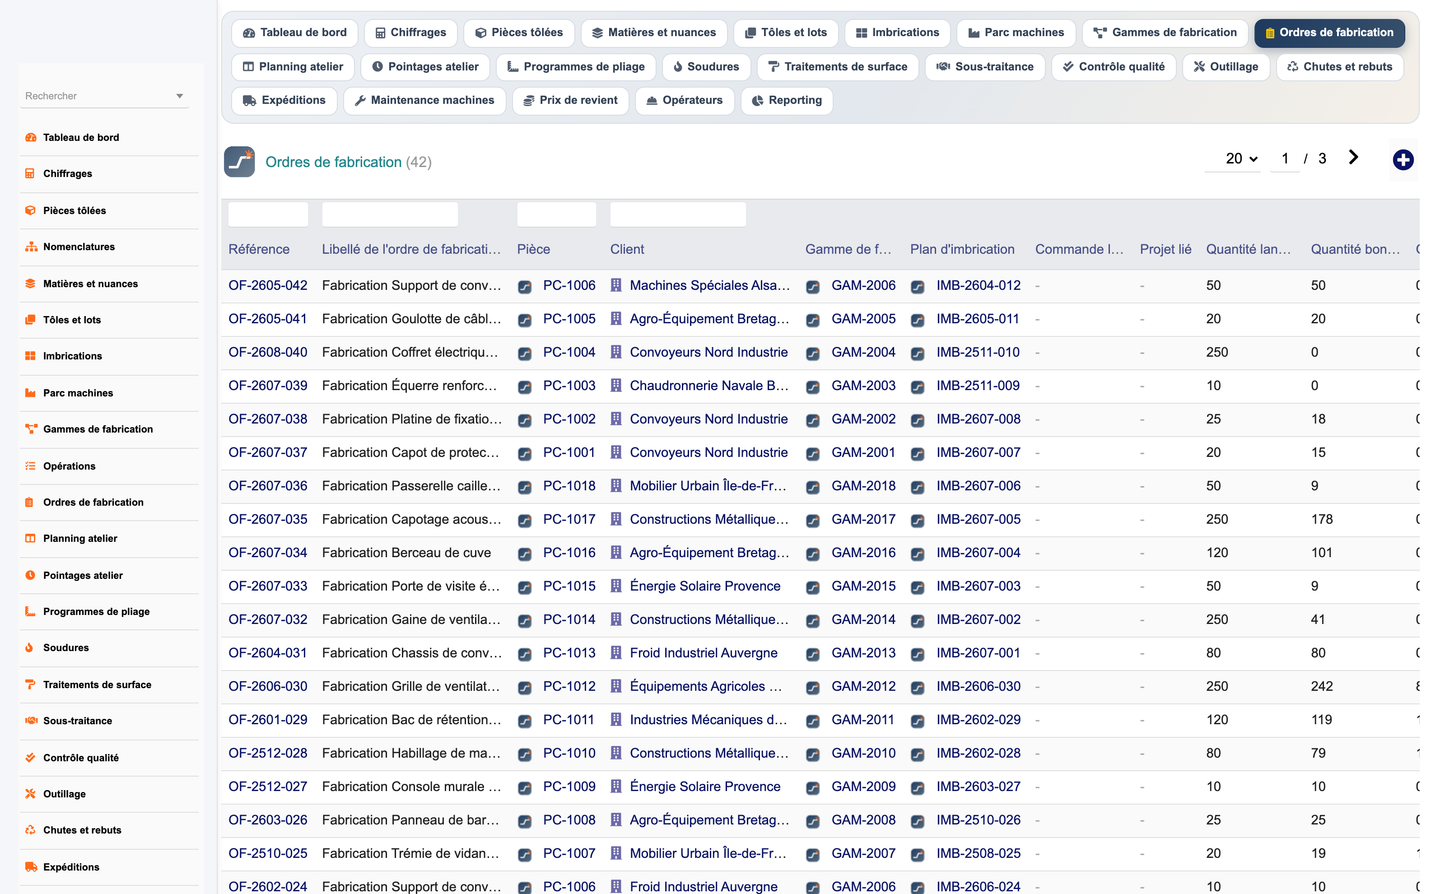The height and width of the screenshot is (894, 1445).
Task: Open Contrôle qualité in the sidebar
Action: (x=80, y=758)
